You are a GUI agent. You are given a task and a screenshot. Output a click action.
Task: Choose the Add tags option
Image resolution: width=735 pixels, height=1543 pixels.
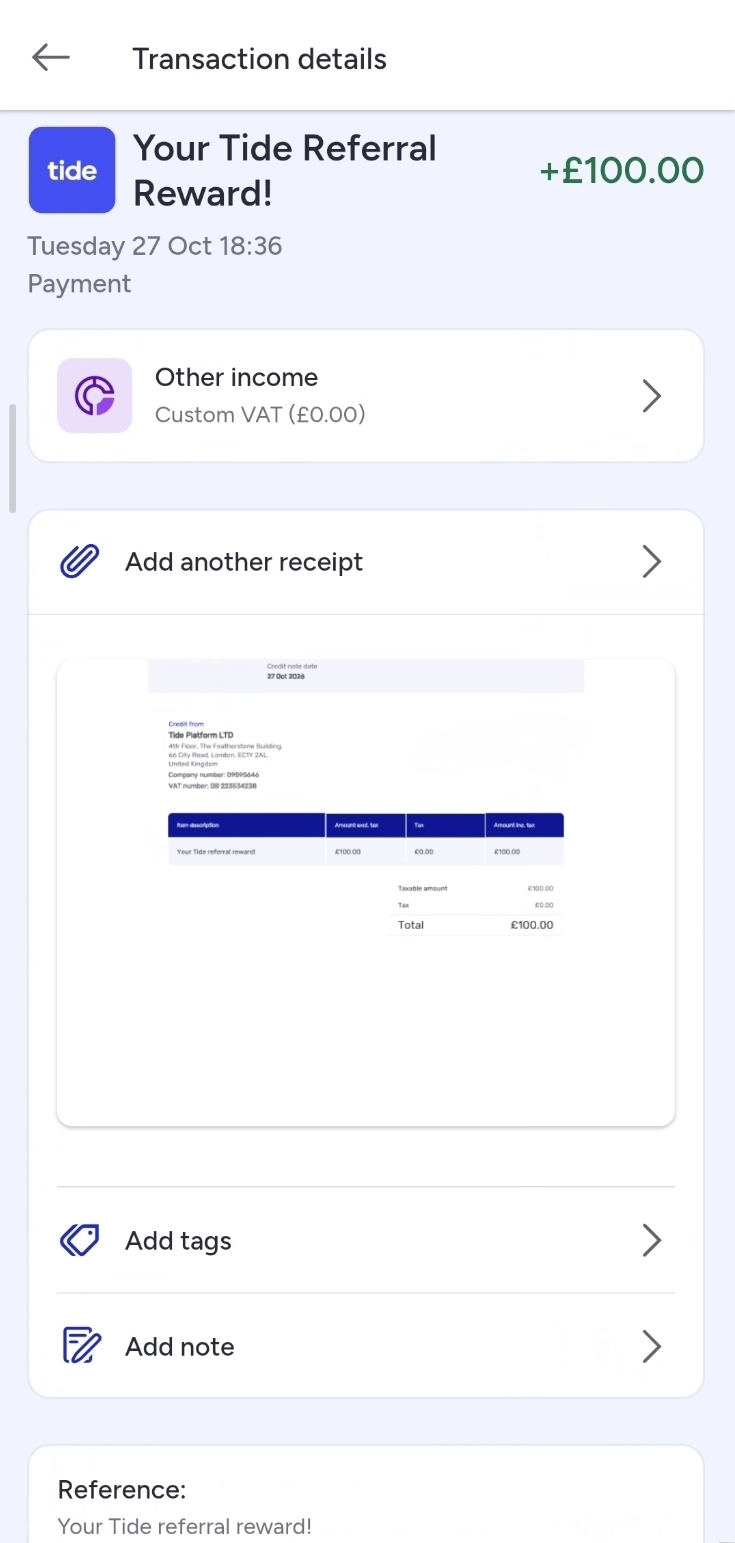pos(366,1241)
